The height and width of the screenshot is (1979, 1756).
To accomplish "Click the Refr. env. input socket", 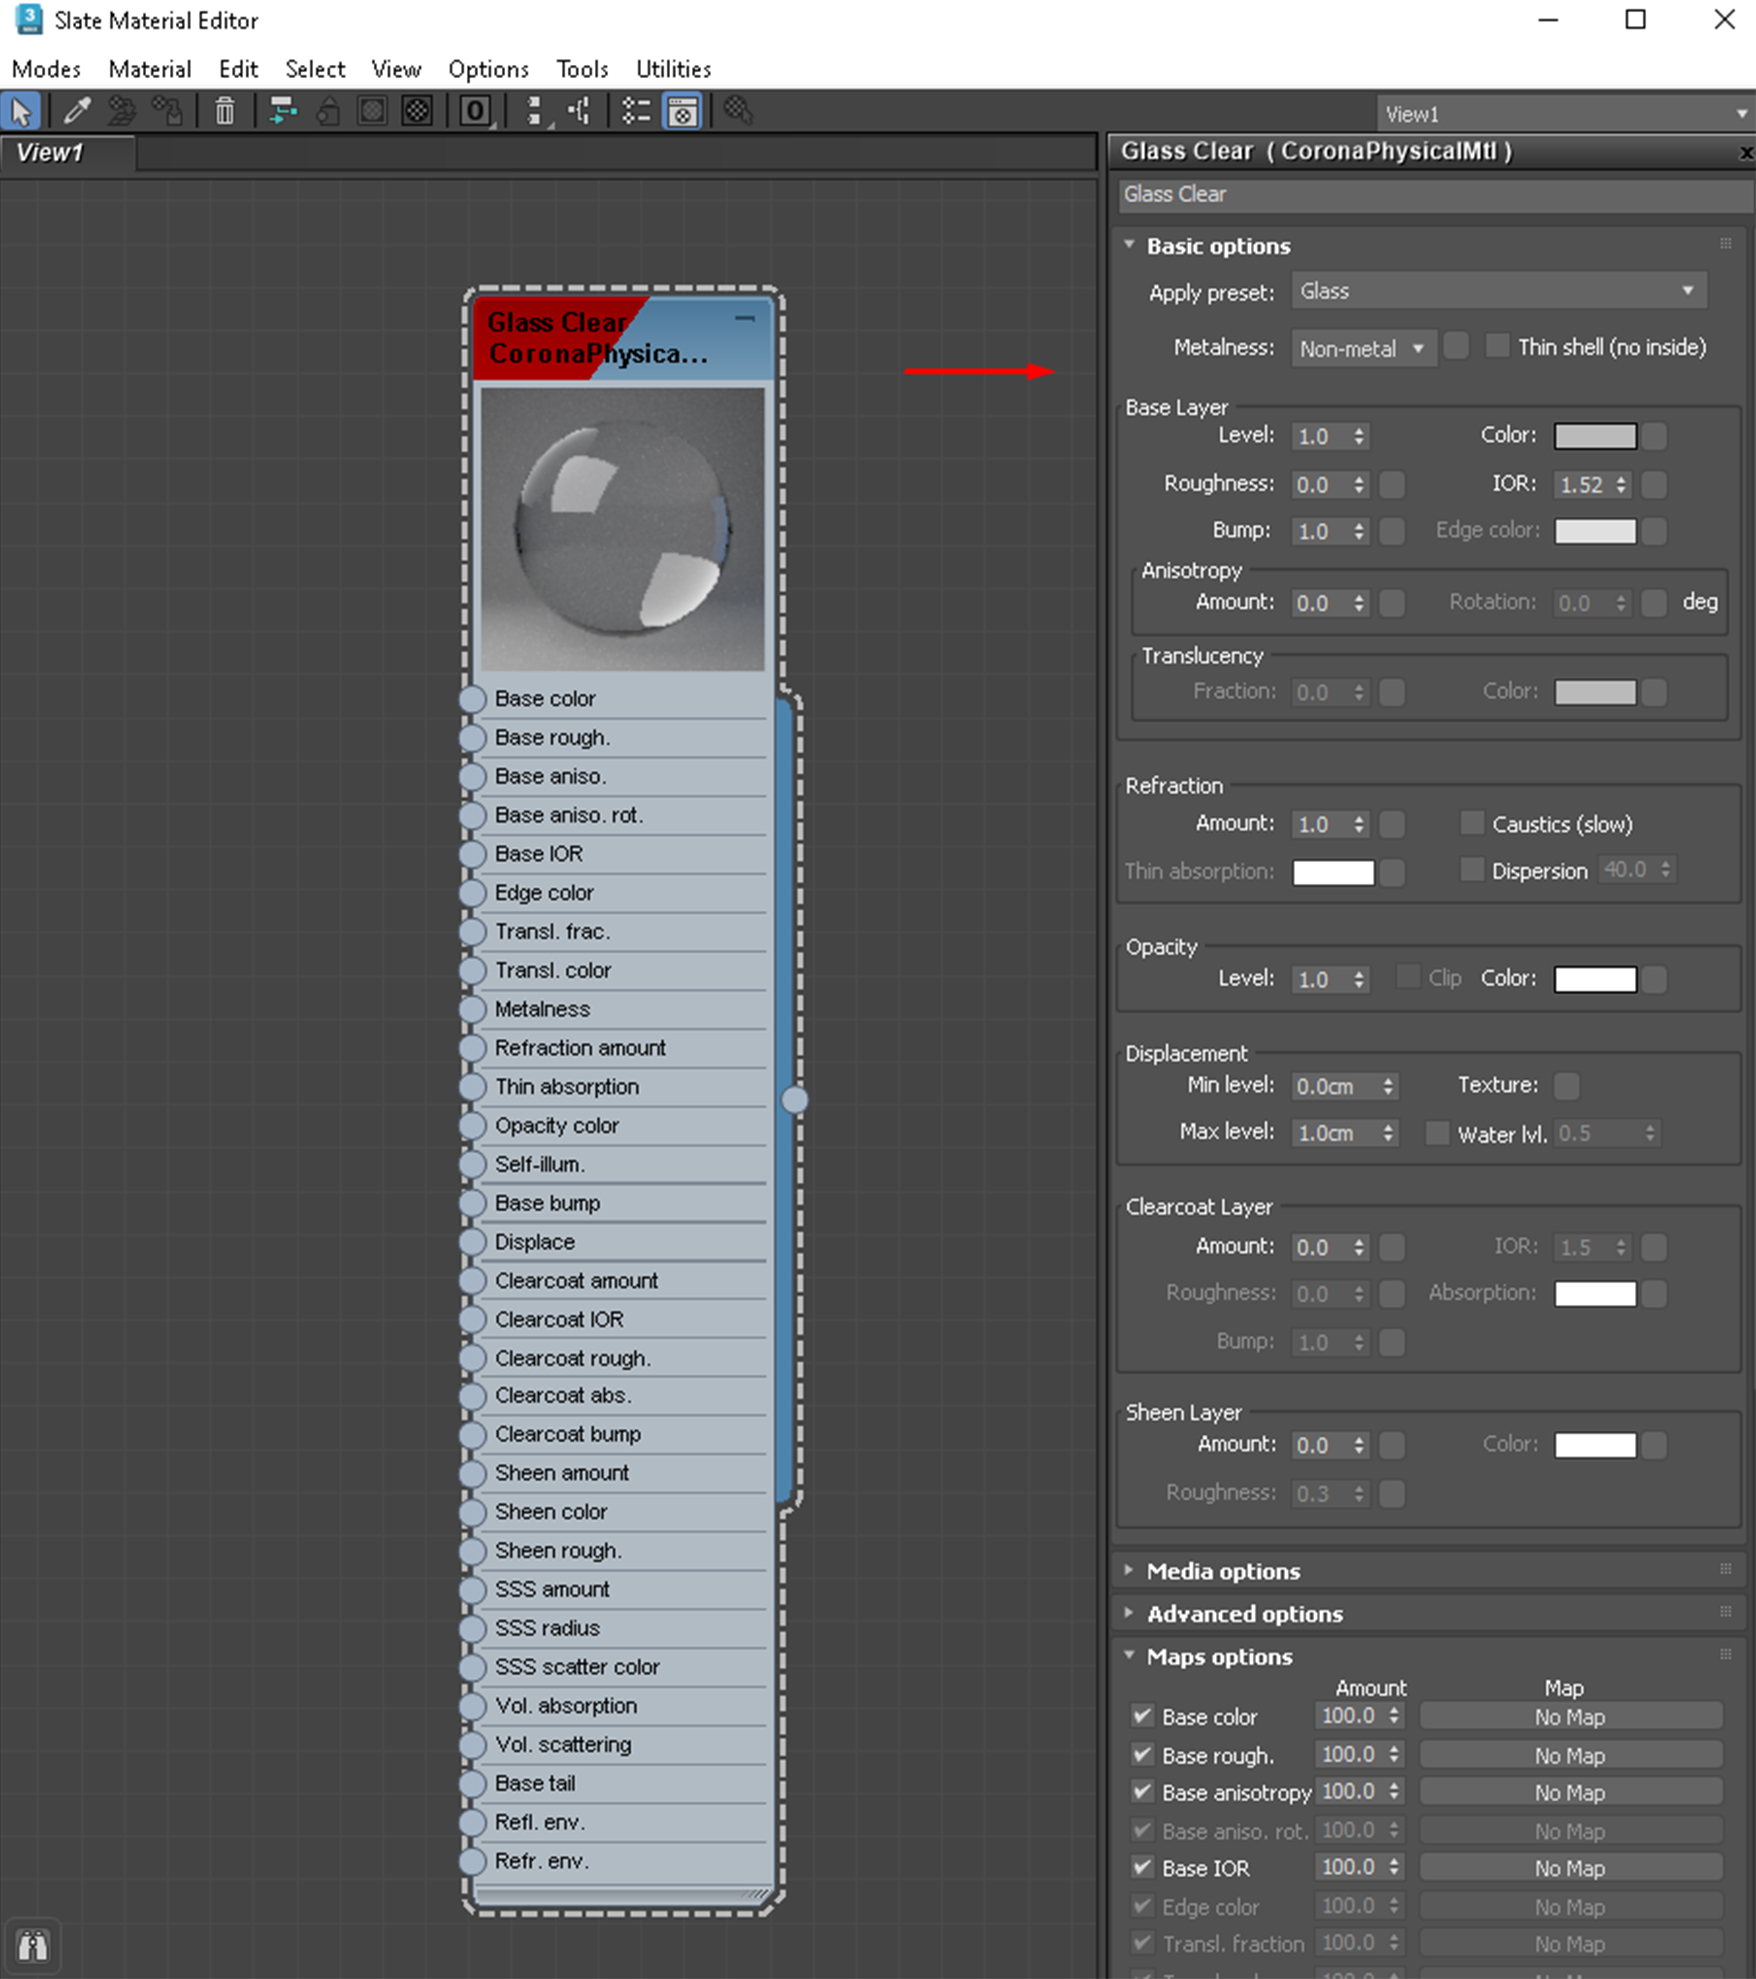I will point(472,1861).
